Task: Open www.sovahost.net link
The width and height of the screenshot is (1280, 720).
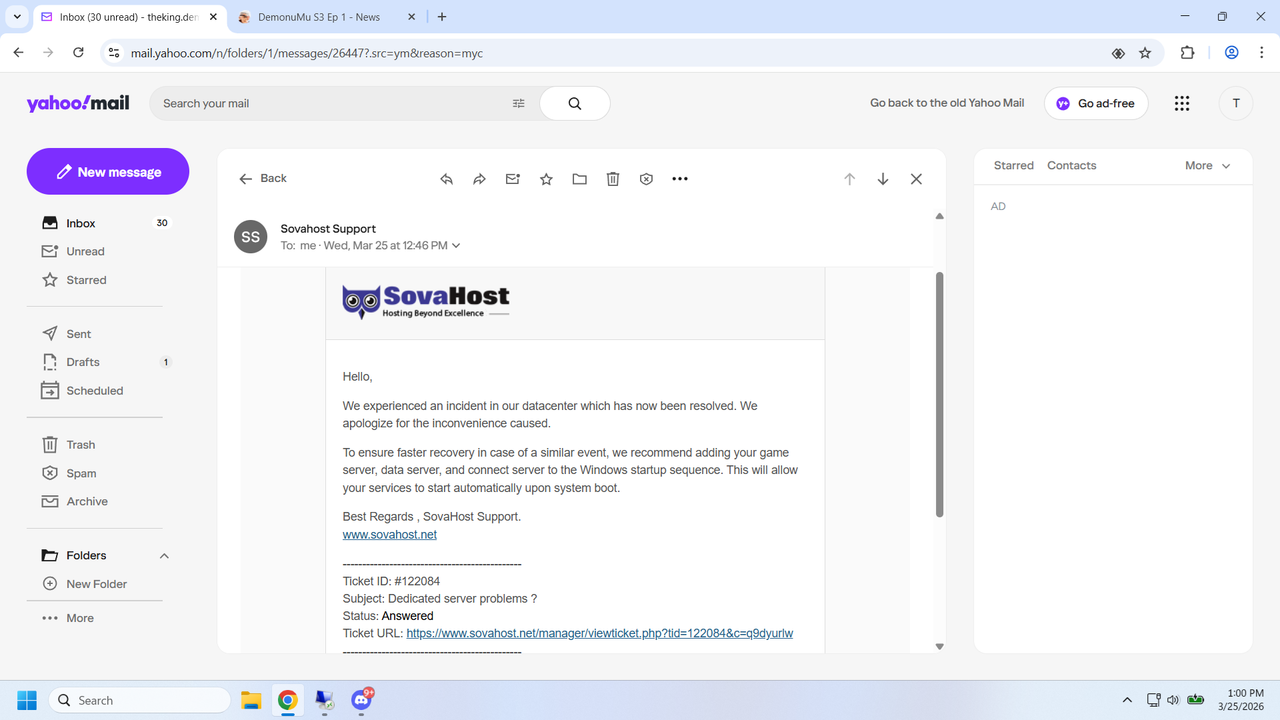Action: (390, 535)
